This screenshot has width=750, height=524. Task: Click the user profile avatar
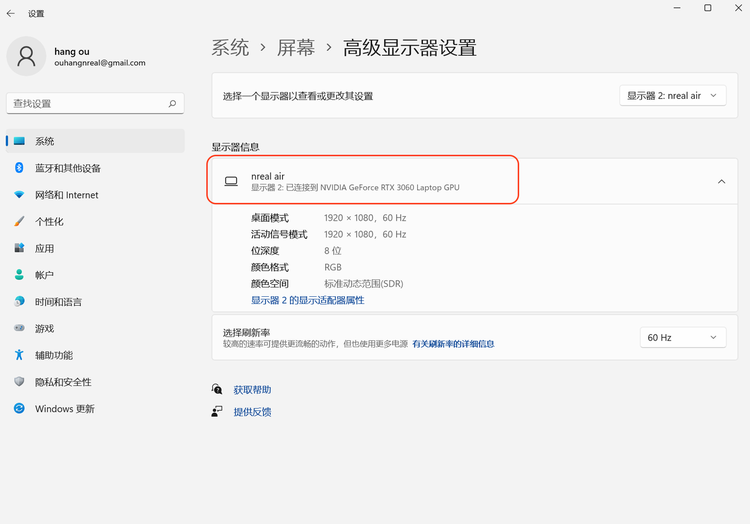click(x=26, y=56)
